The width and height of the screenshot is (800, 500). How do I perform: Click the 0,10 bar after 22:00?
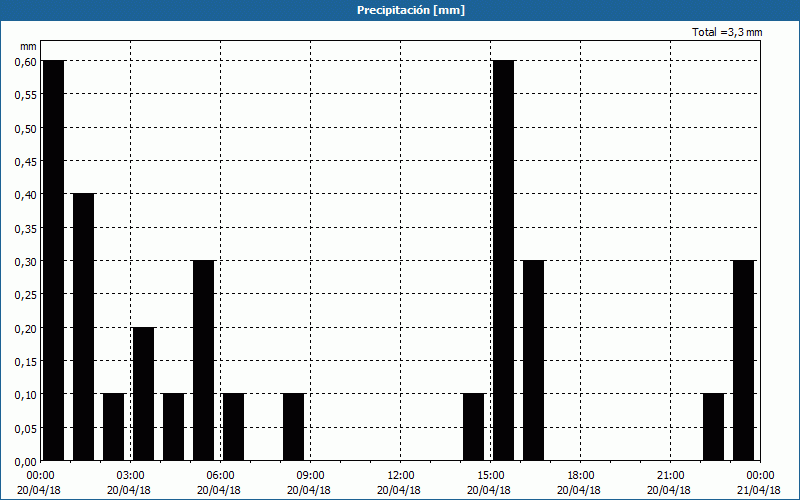point(713,427)
